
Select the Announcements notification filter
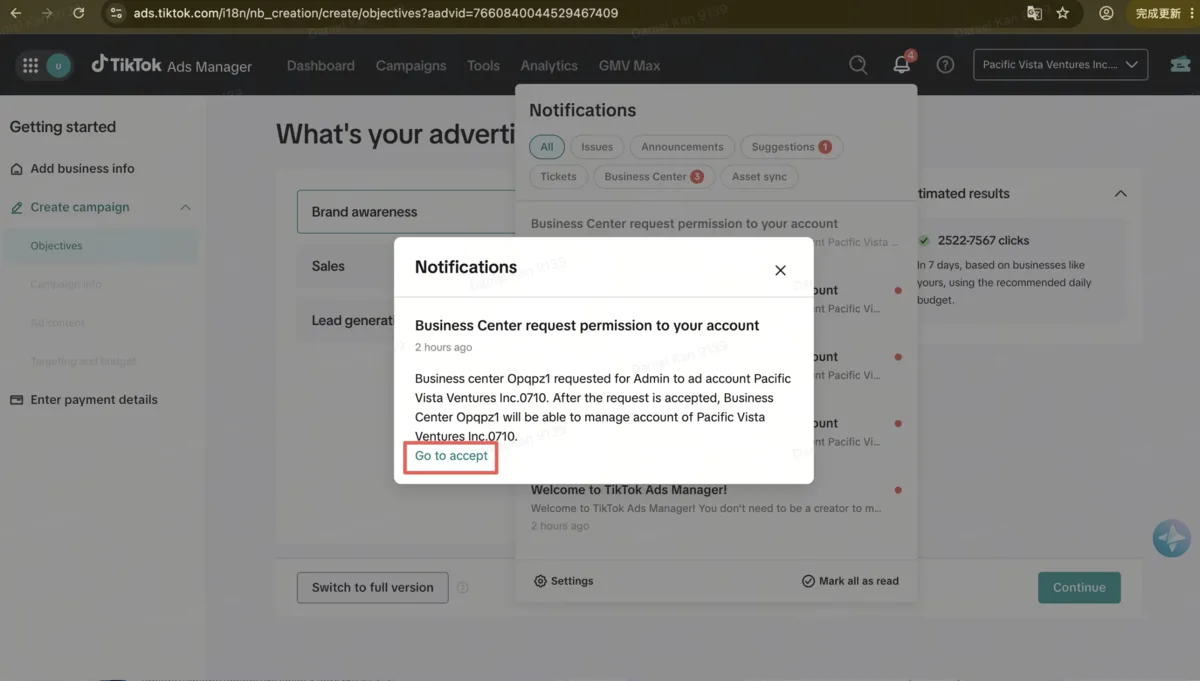coord(682,147)
